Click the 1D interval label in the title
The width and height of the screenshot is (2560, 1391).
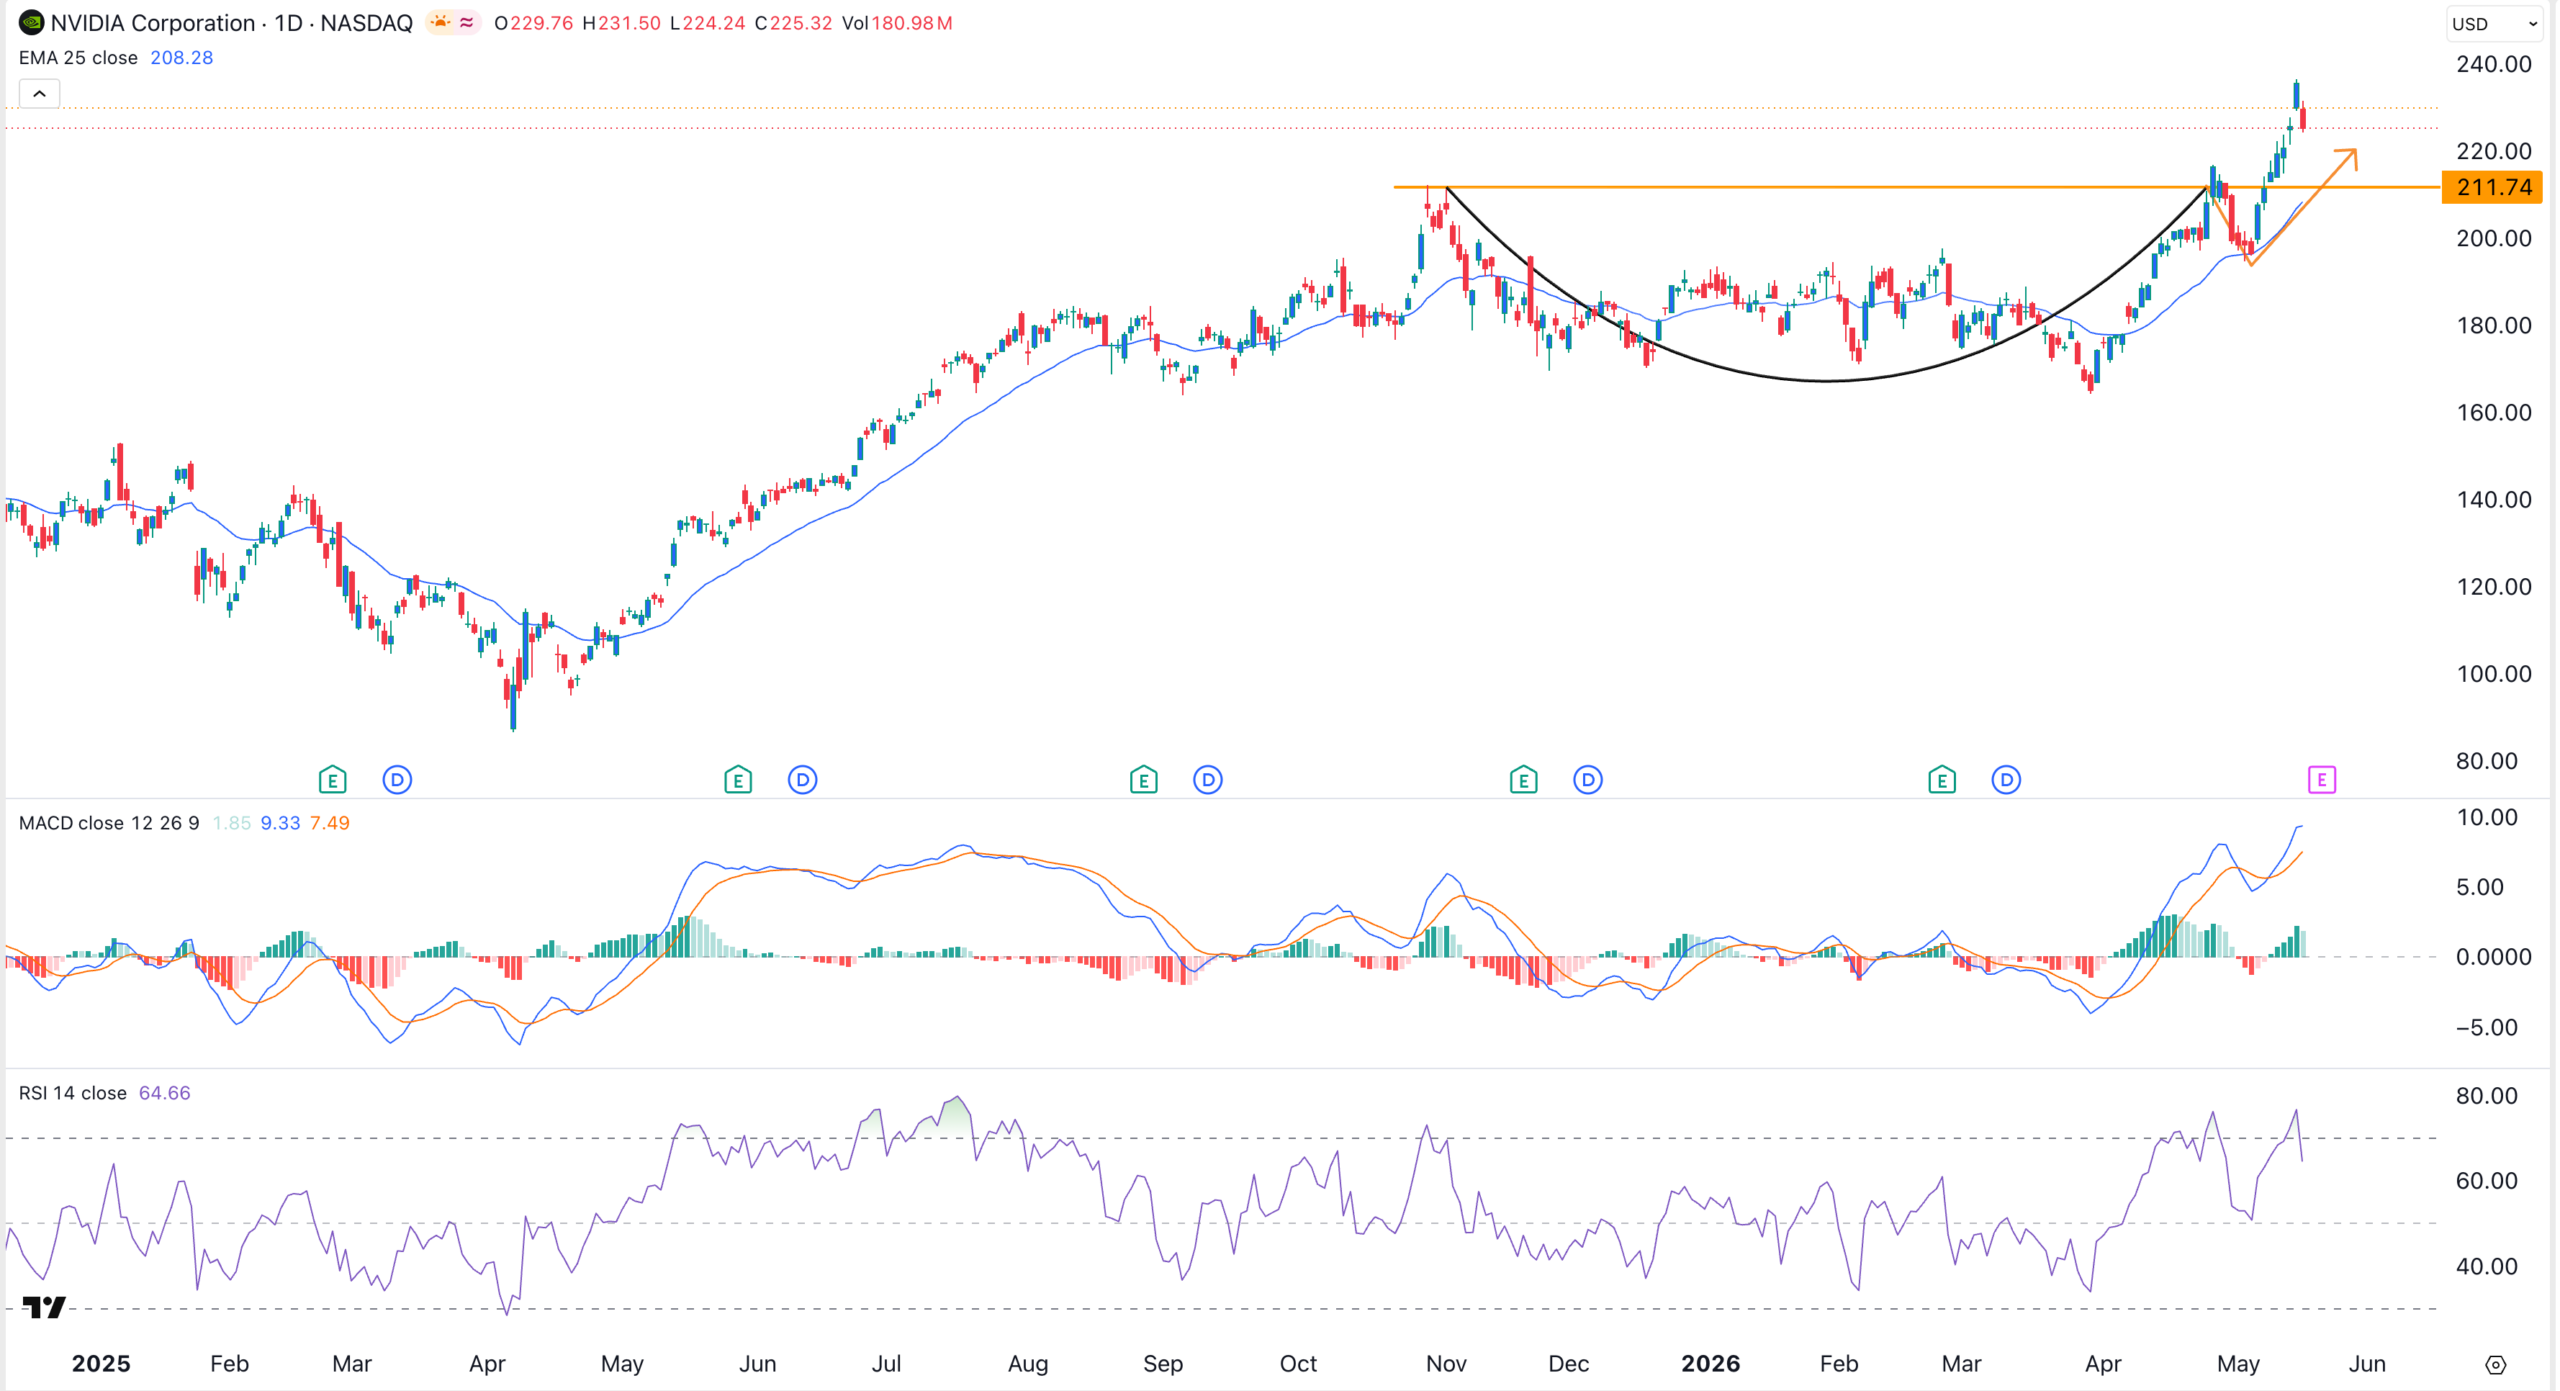tap(288, 23)
